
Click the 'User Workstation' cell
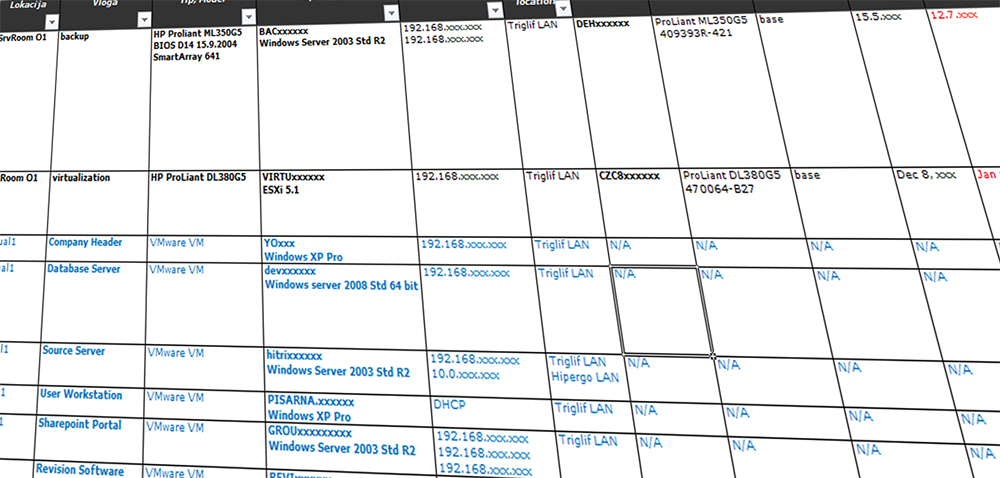[86, 402]
